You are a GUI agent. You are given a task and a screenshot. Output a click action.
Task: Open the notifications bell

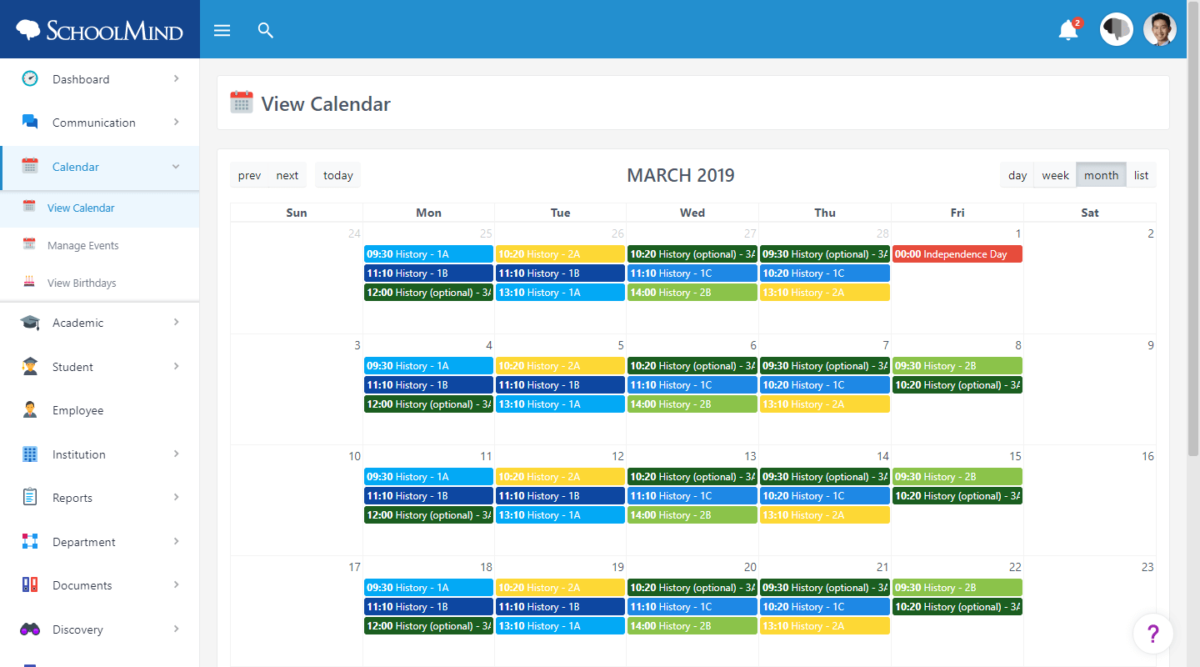click(x=1069, y=30)
